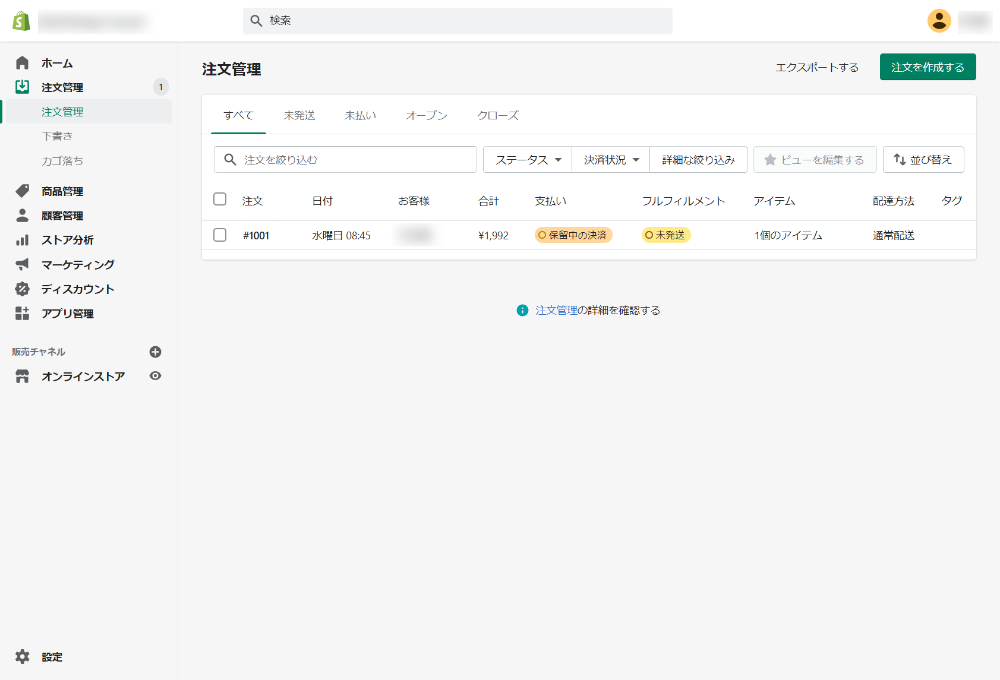
Task: Click the 1個のアイテム cell
Action: tap(788, 235)
